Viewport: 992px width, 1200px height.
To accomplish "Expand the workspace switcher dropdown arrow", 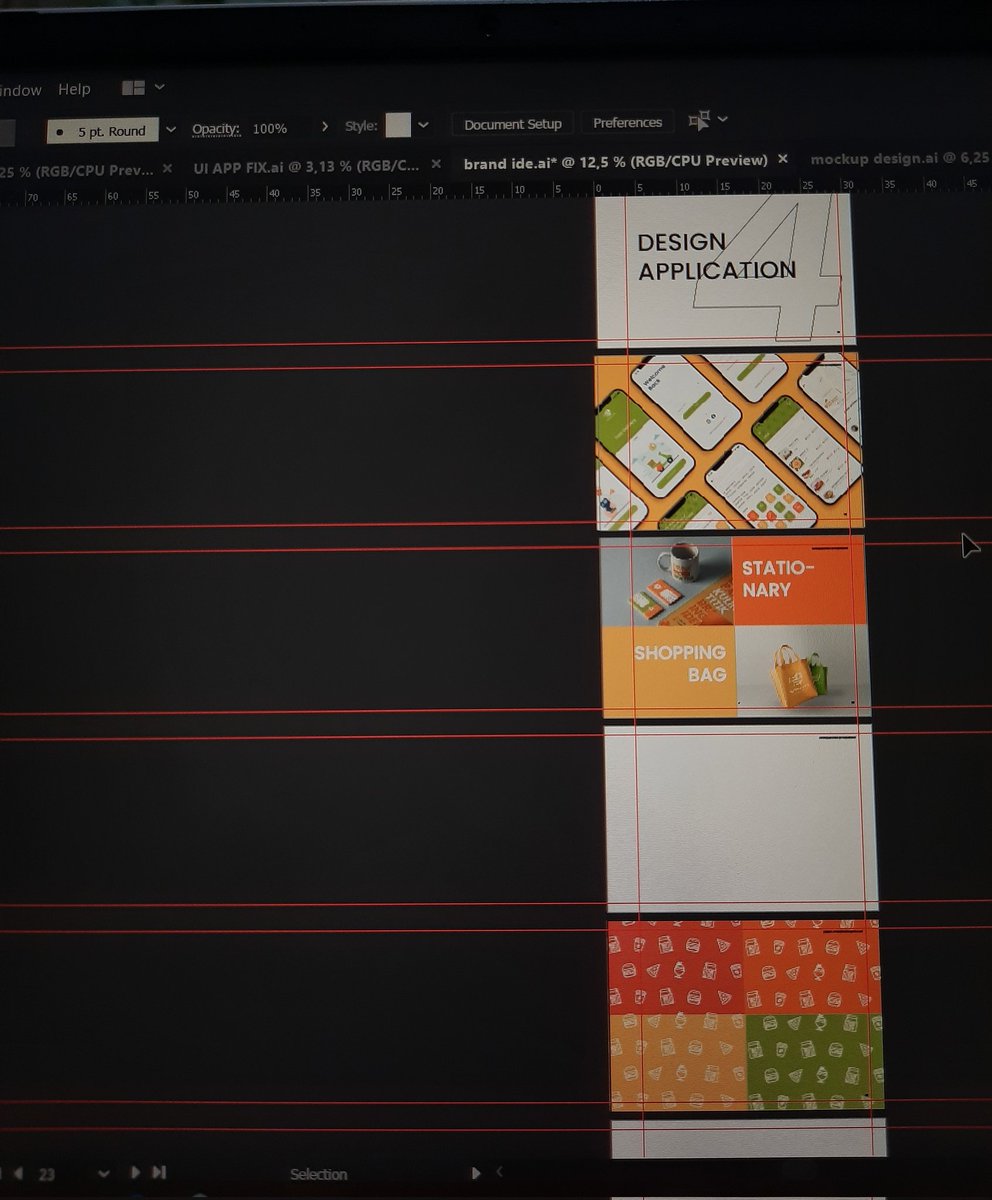I will tap(160, 87).
